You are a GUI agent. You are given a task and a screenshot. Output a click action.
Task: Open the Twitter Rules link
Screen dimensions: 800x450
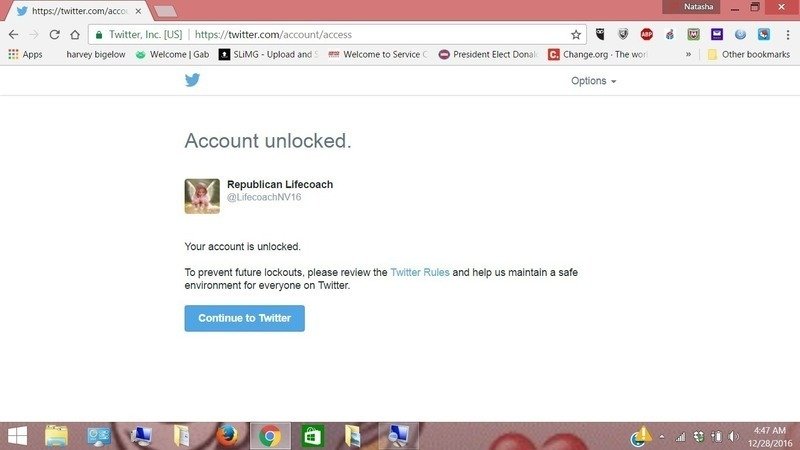420,272
